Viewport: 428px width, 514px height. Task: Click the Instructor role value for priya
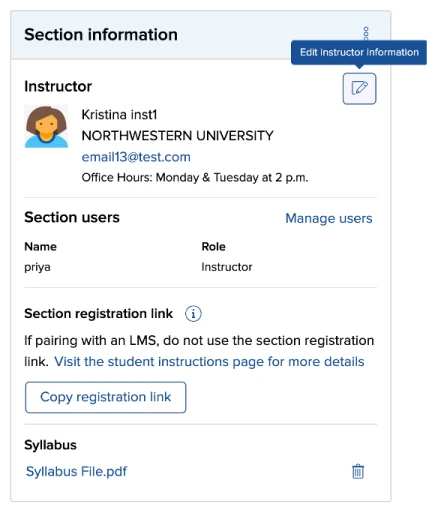click(x=227, y=267)
